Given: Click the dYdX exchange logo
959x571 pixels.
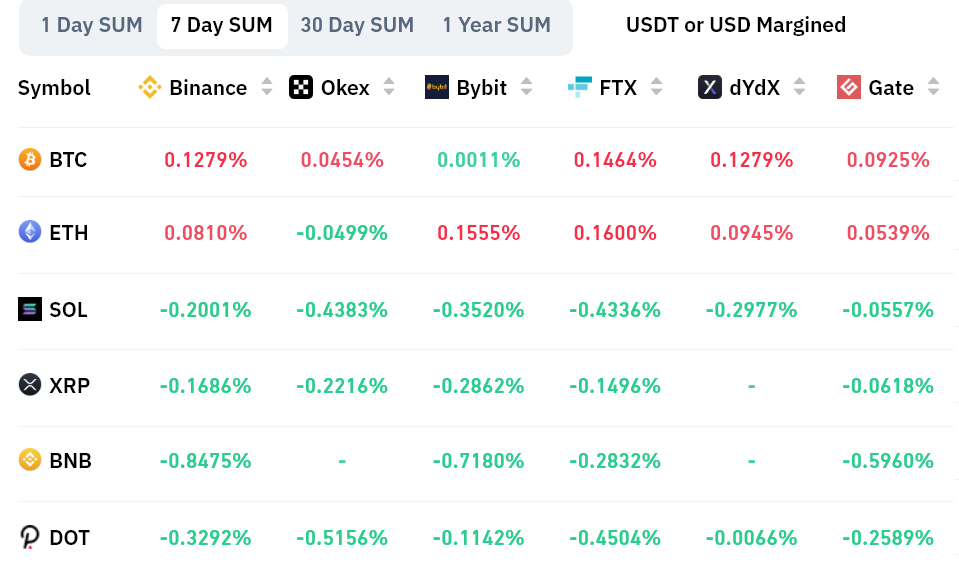Looking at the screenshot, I should point(710,88).
